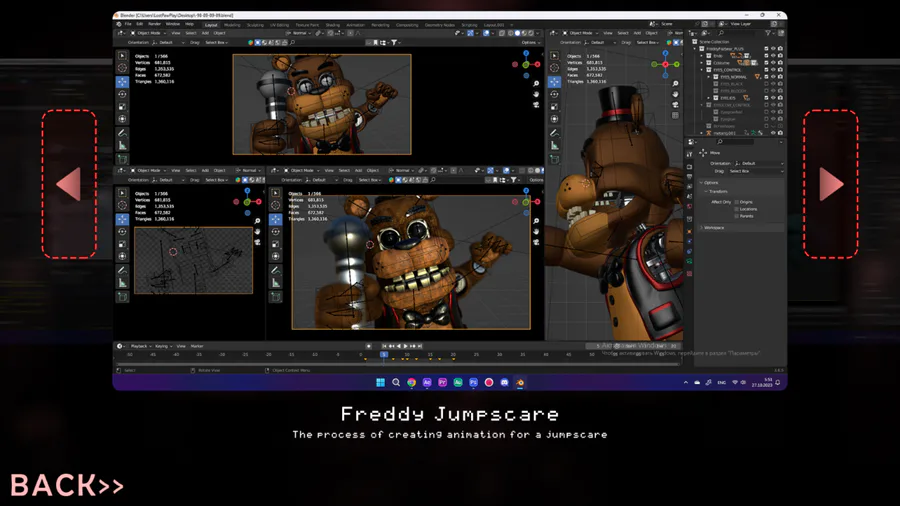This screenshot has height=506, width=900.
Task: Select the Transform tool in the right viewport
Action: tap(554, 119)
